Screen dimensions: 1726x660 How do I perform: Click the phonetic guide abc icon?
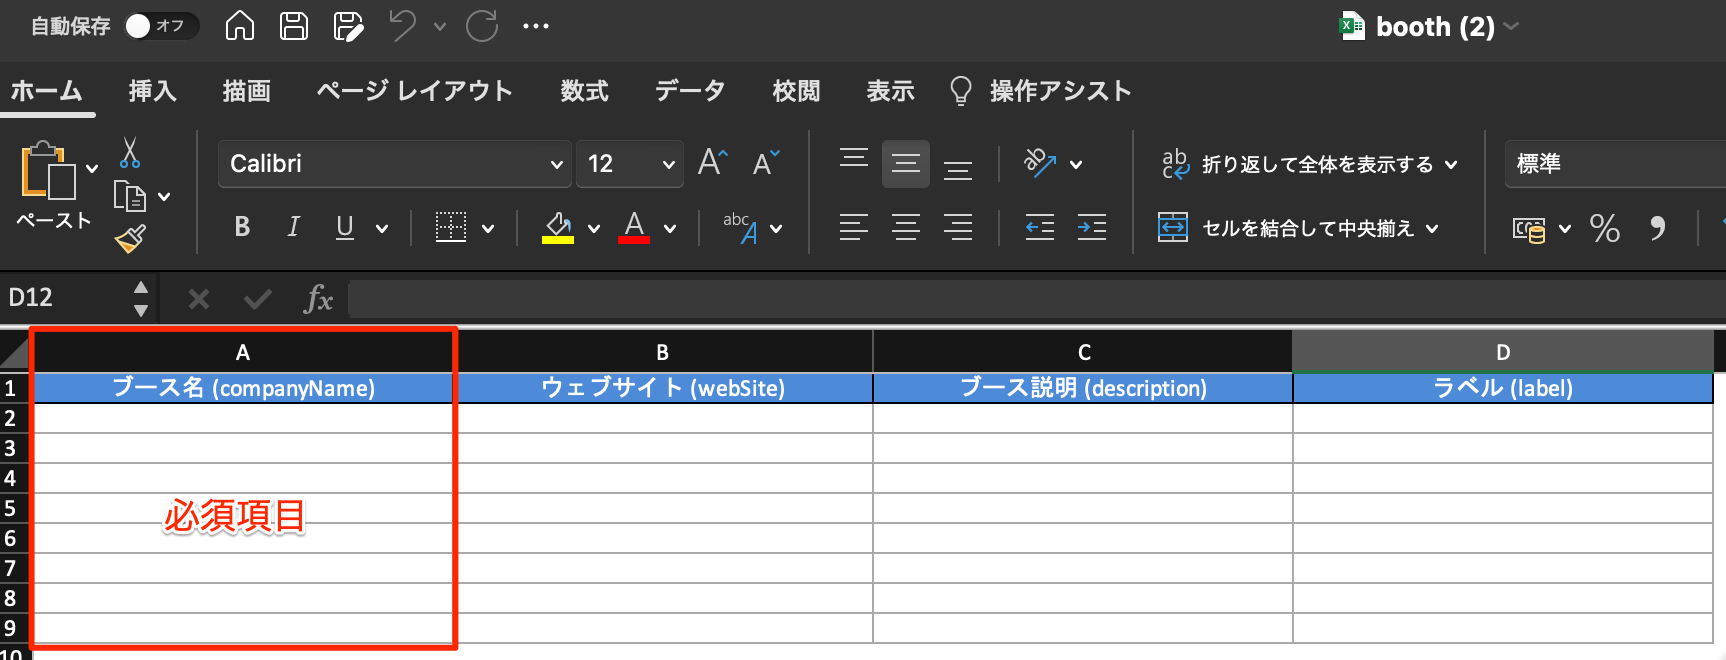click(x=741, y=228)
